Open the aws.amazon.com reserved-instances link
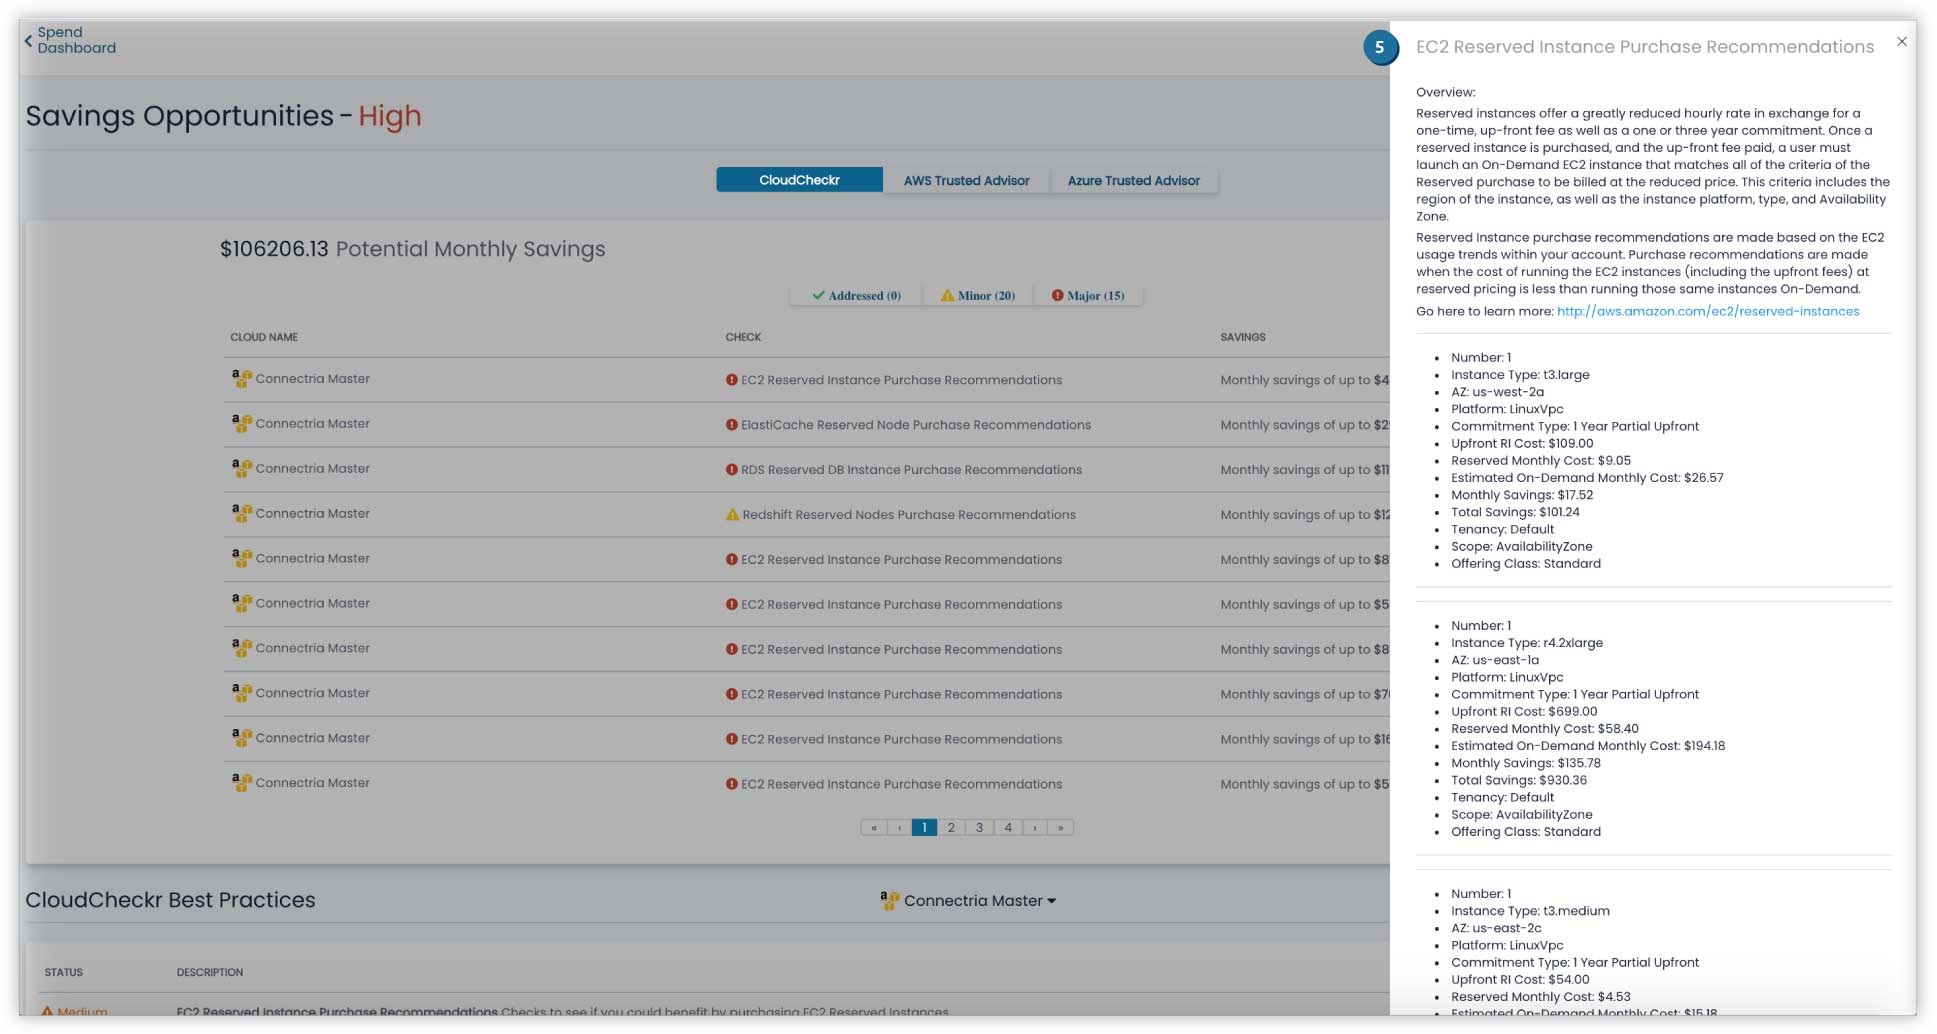The width and height of the screenshot is (1937, 1034). pos(1708,312)
